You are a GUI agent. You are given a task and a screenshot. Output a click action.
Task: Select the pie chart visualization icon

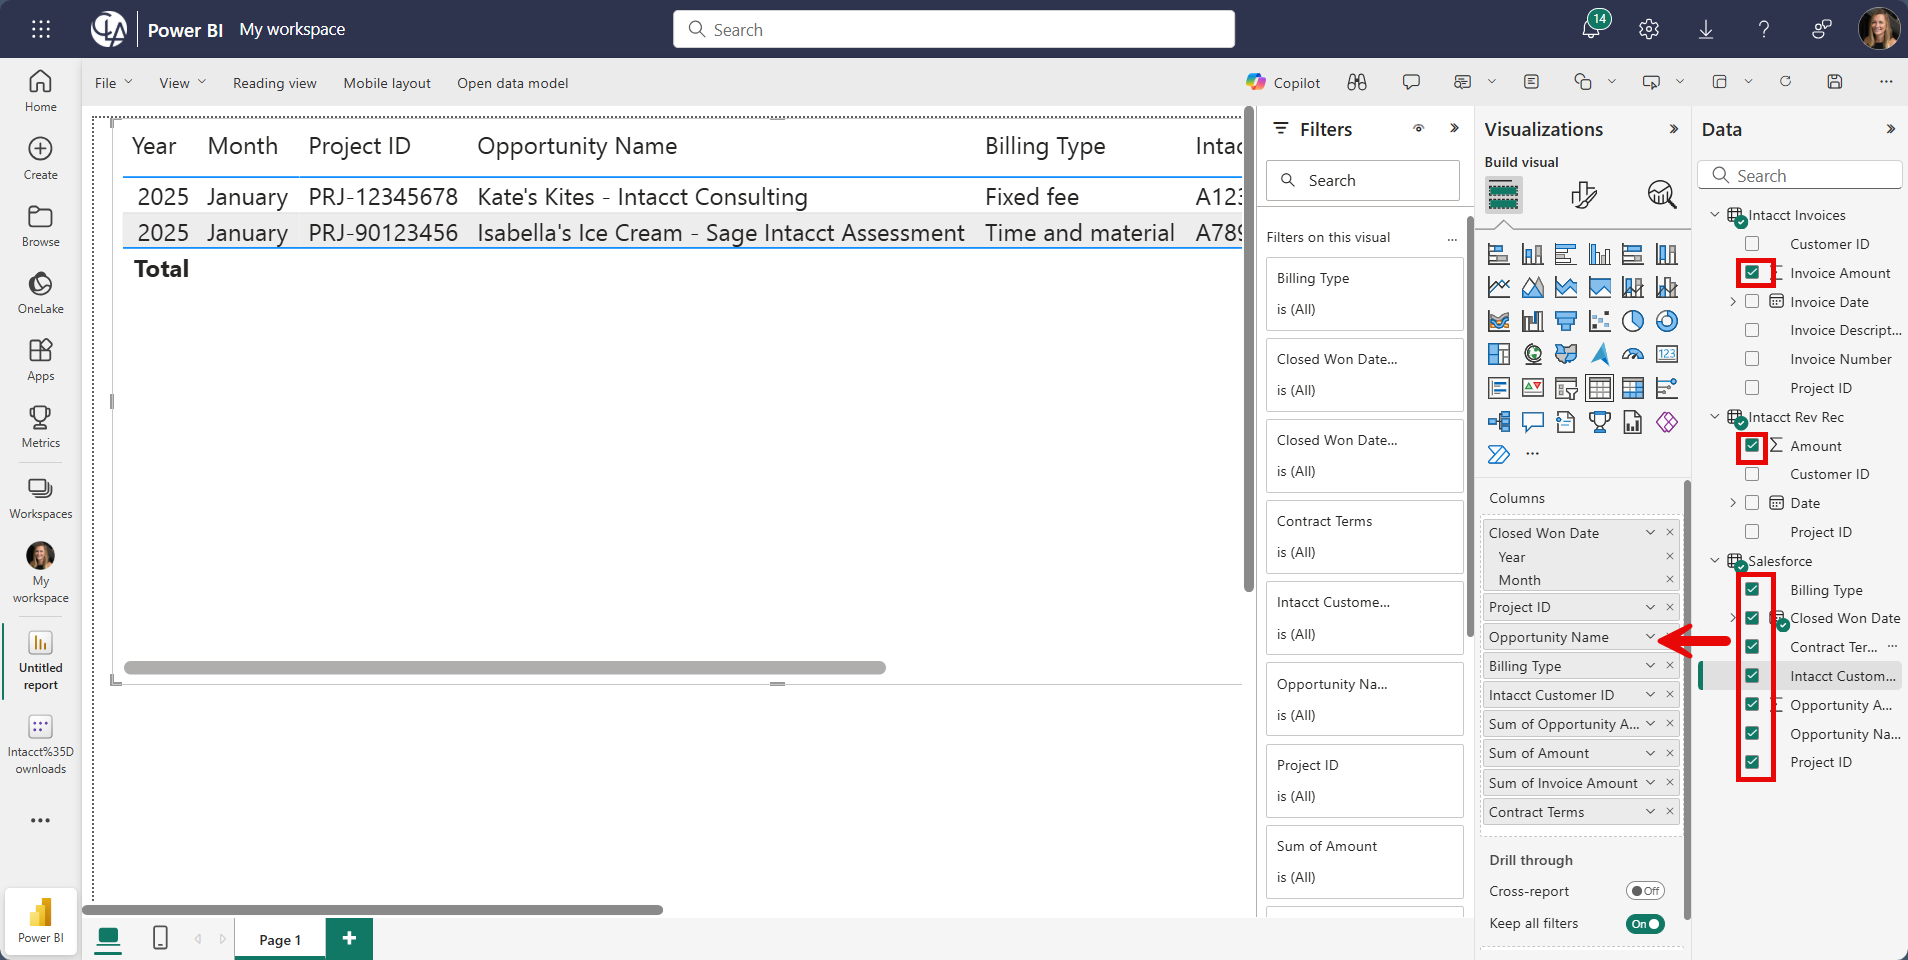click(x=1633, y=321)
